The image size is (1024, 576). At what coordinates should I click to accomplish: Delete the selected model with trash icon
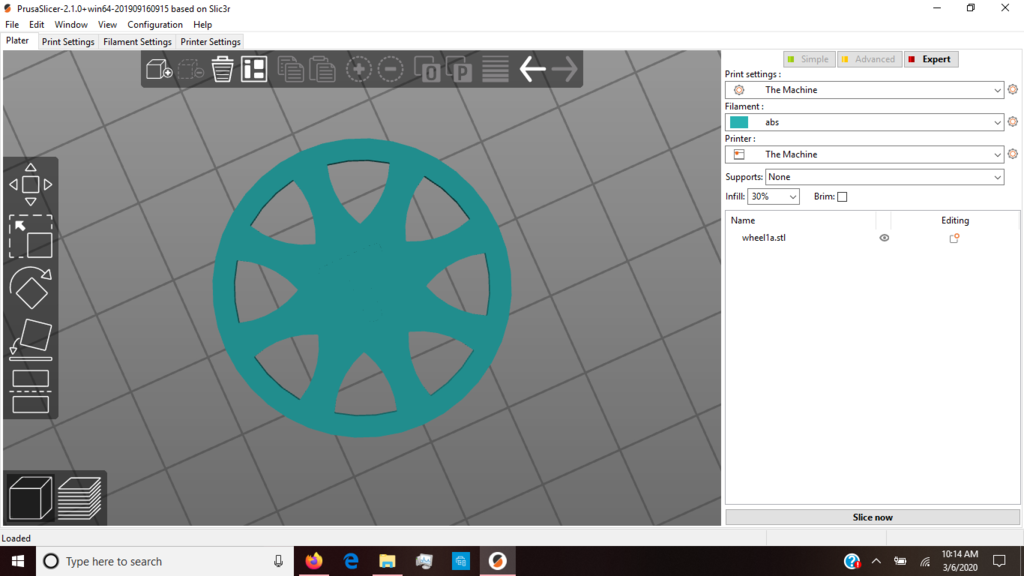click(x=221, y=68)
